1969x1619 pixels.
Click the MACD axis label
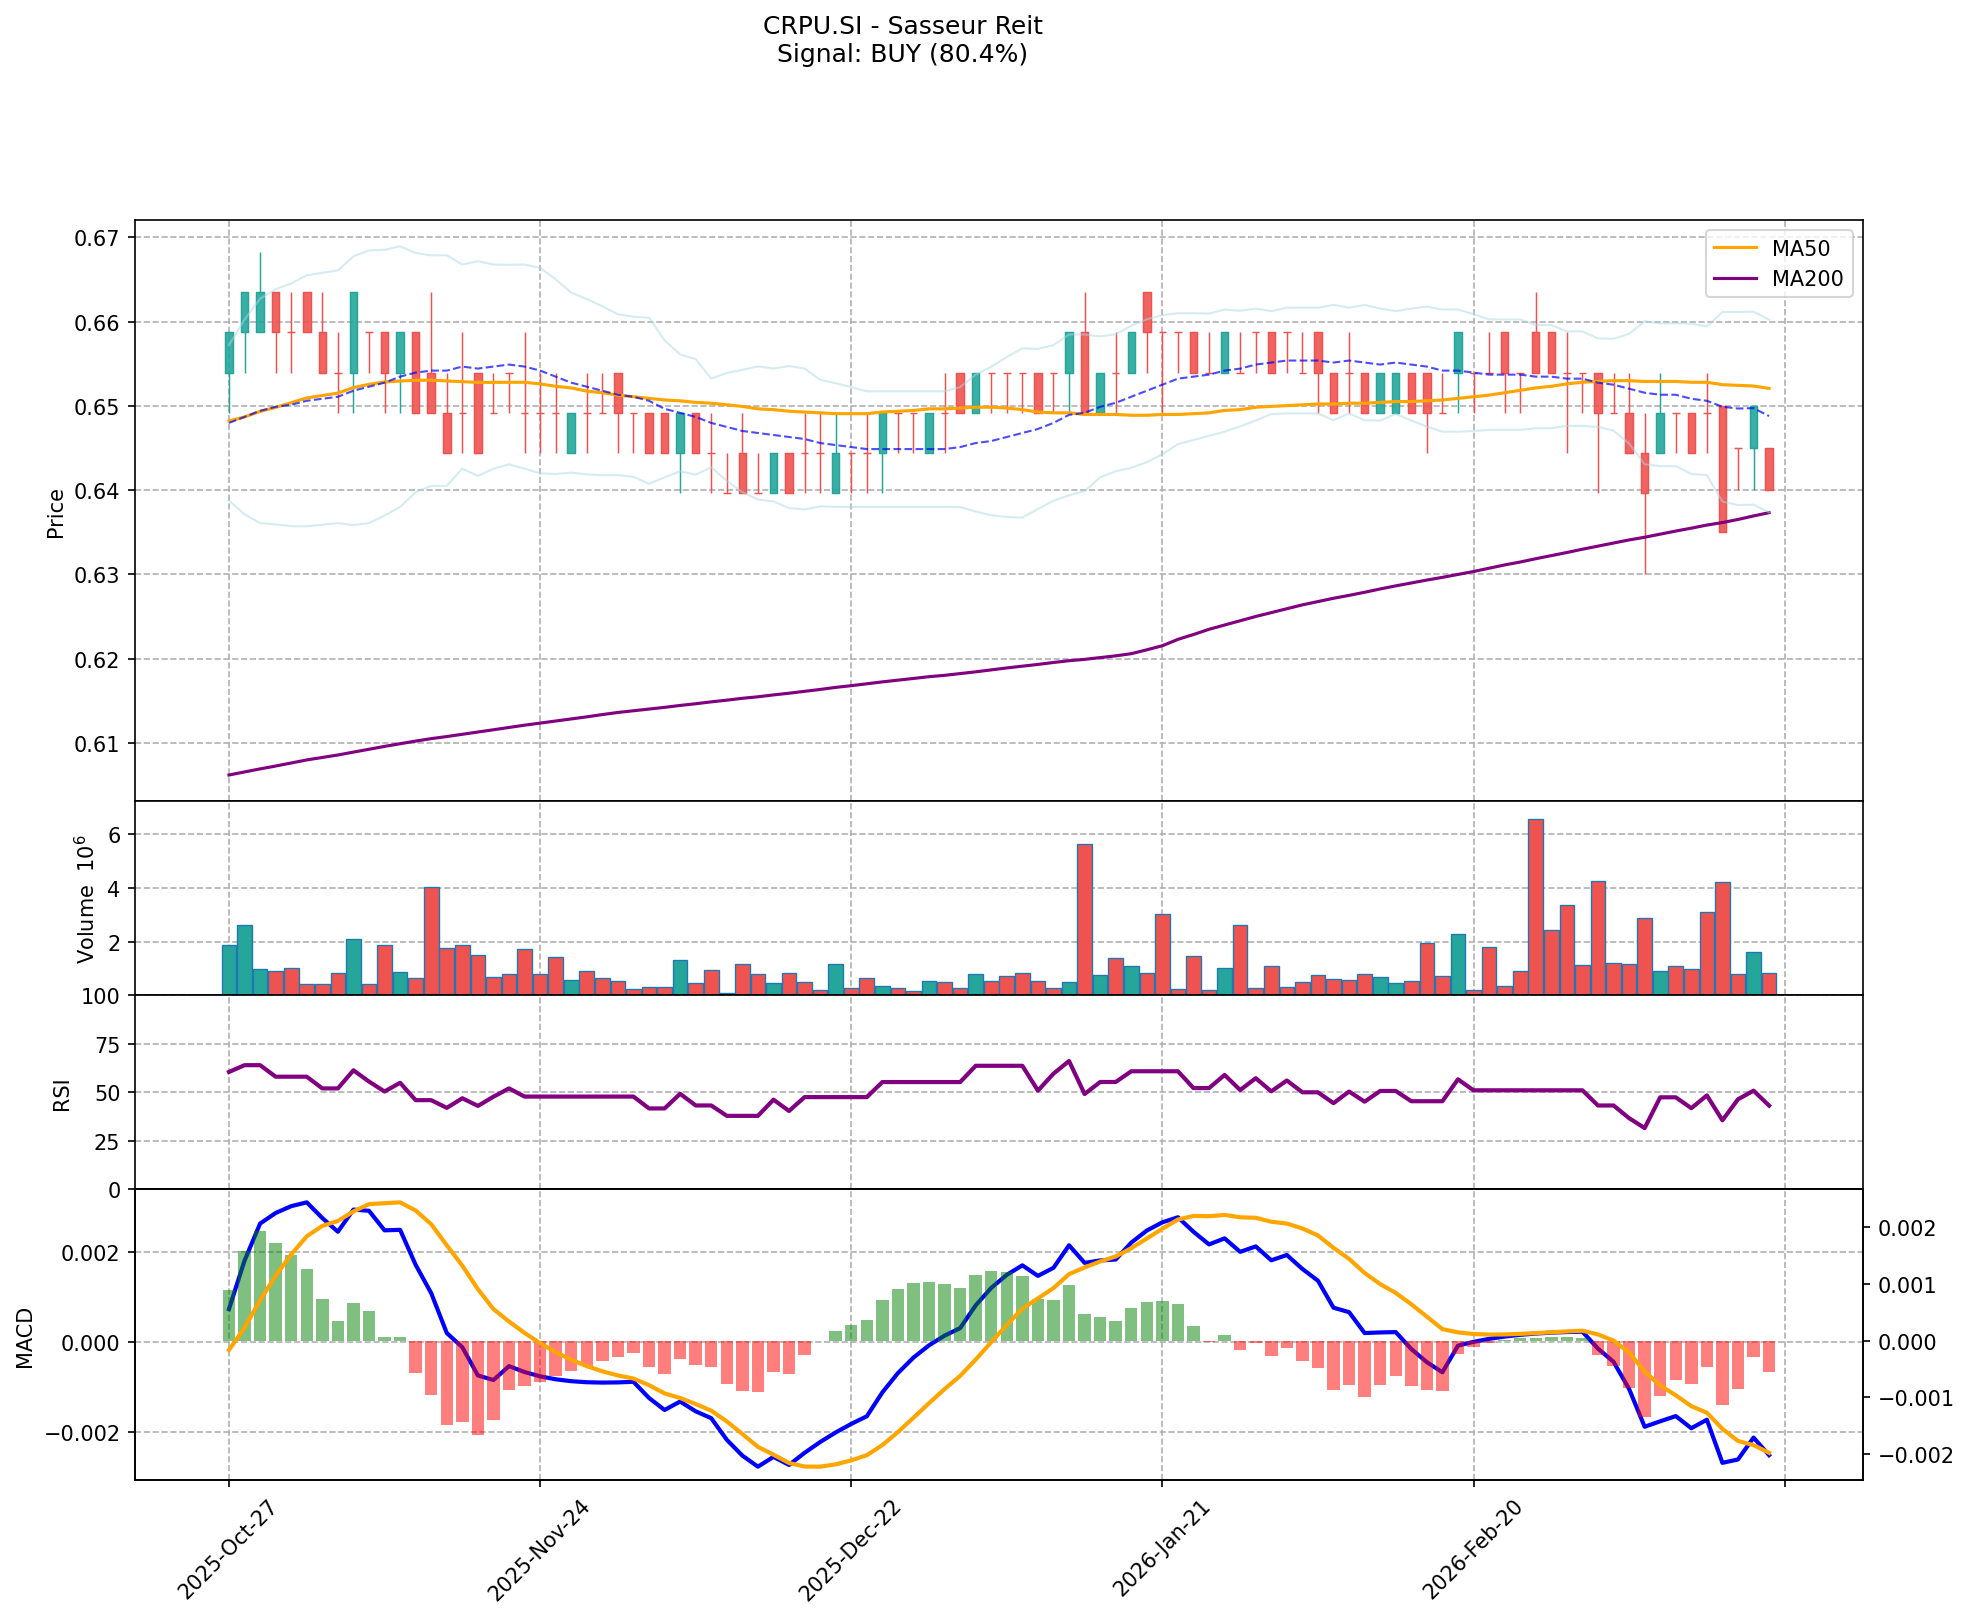tap(26, 1338)
